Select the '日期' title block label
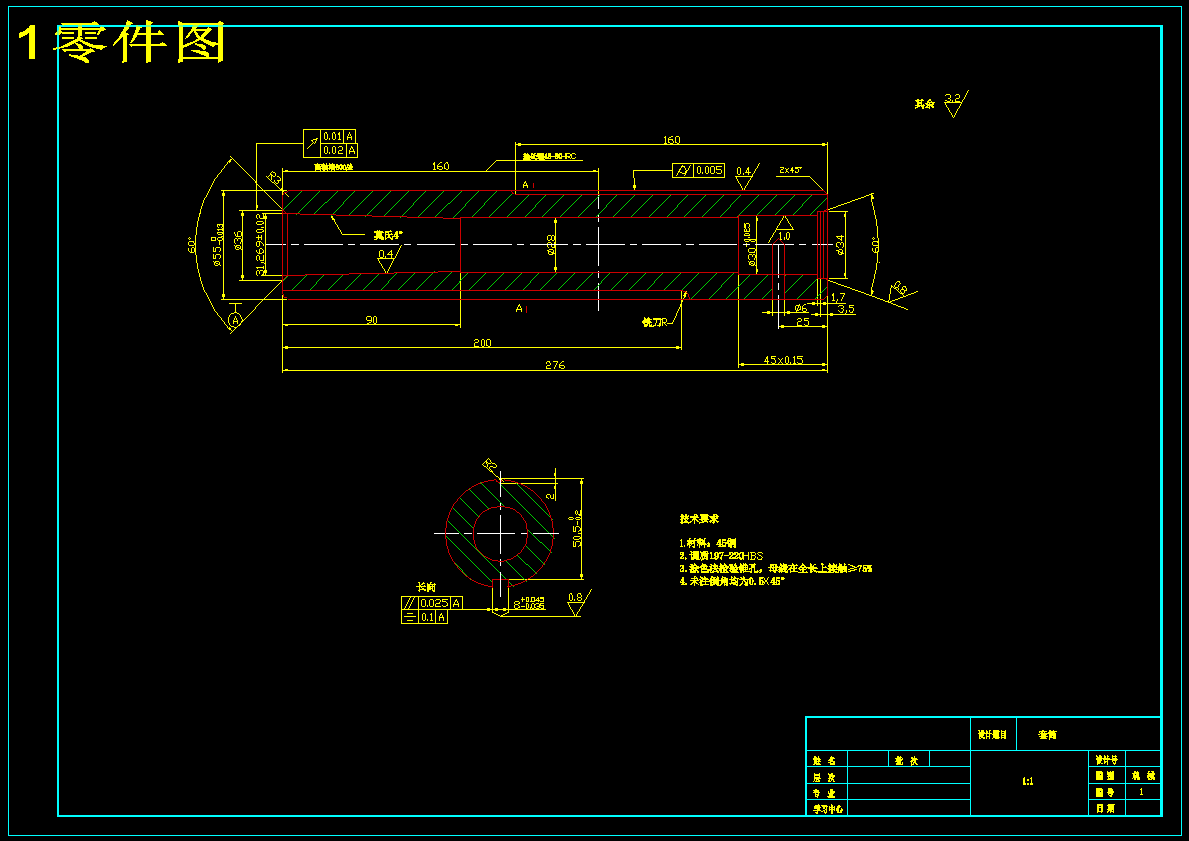 [x=1105, y=809]
